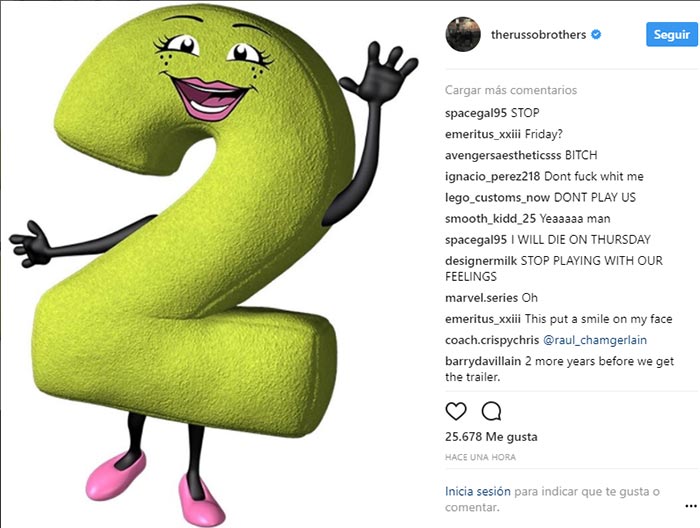This screenshot has width=700, height=528.
Task: Follow the account with Seguir button
Action: [x=671, y=34]
